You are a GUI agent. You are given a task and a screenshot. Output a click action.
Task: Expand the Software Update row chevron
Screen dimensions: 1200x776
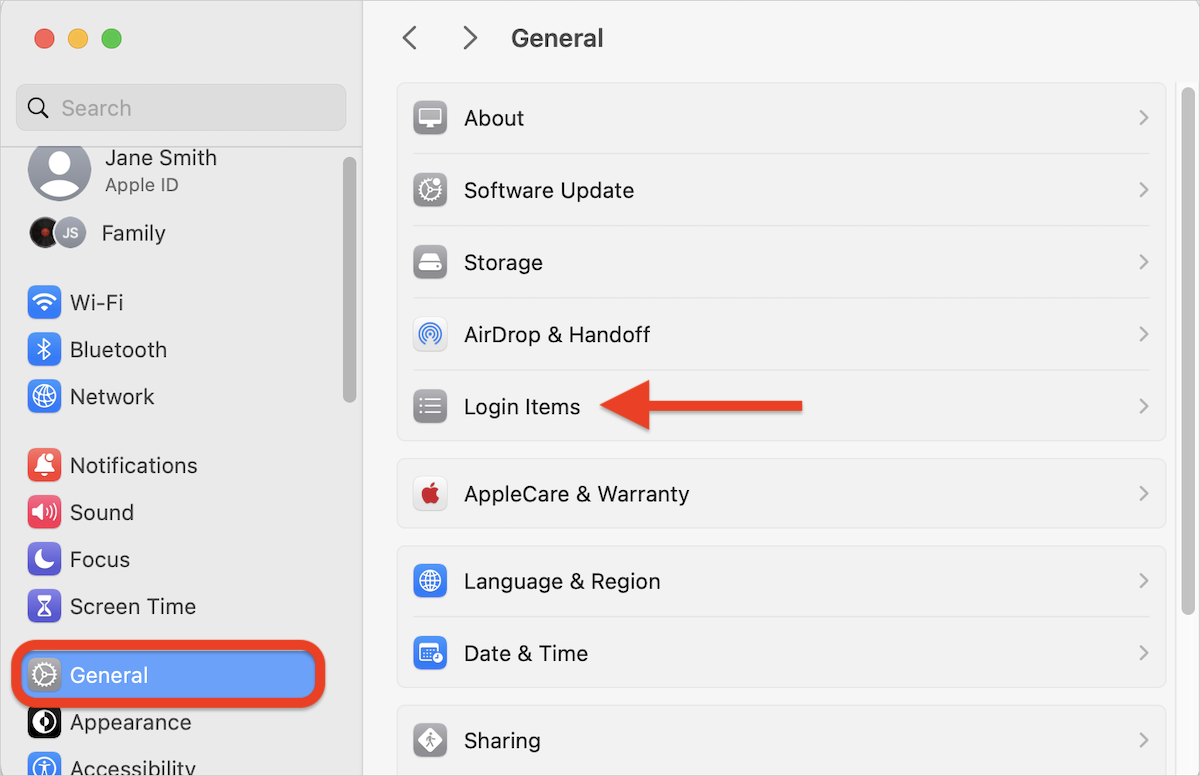tap(1143, 190)
